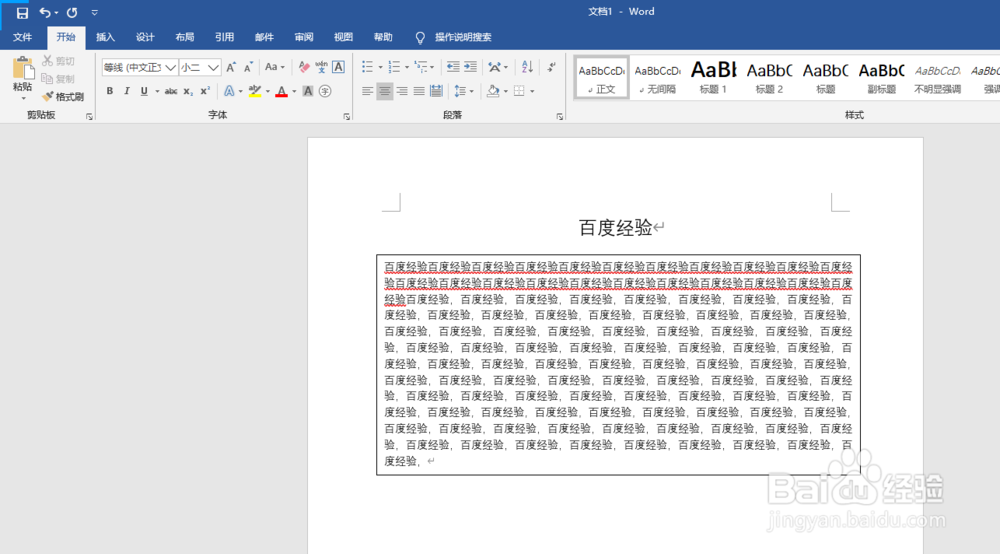The image size is (1000, 554).
Task: Toggle underline formatting
Action: point(144,91)
